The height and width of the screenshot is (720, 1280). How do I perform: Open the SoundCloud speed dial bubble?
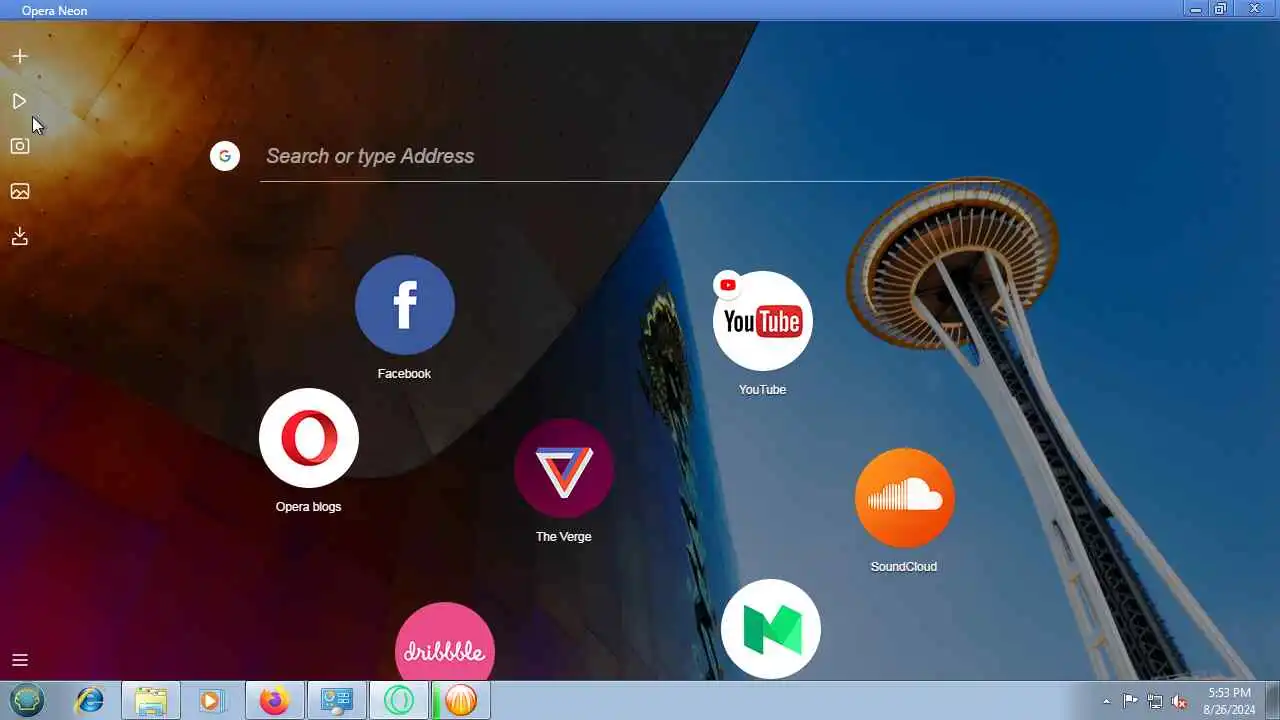pyautogui.click(x=905, y=498)
